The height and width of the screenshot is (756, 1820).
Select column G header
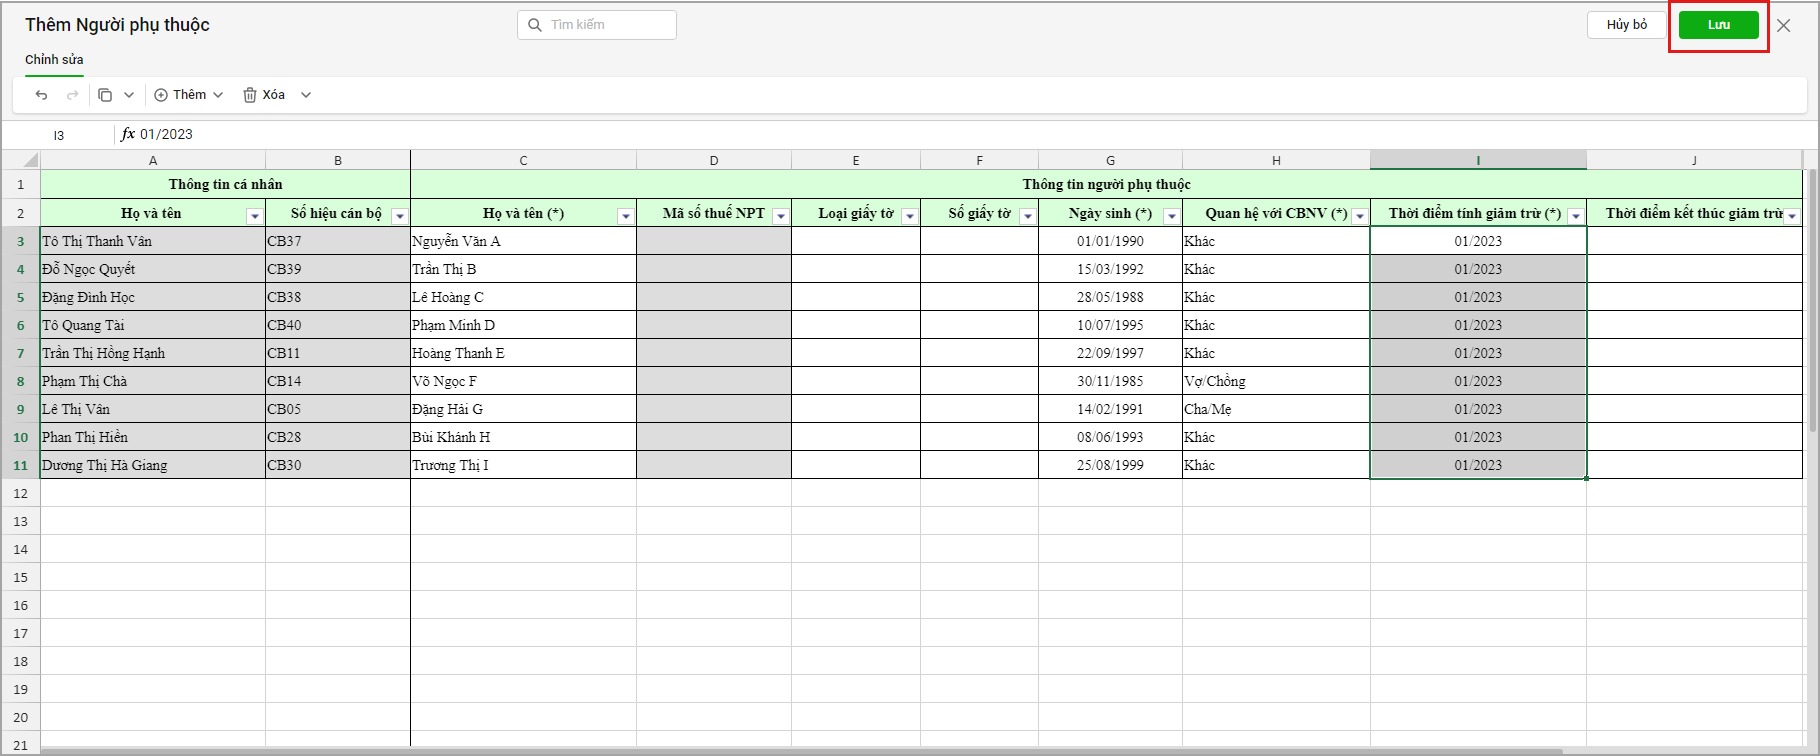point(1110,160)
